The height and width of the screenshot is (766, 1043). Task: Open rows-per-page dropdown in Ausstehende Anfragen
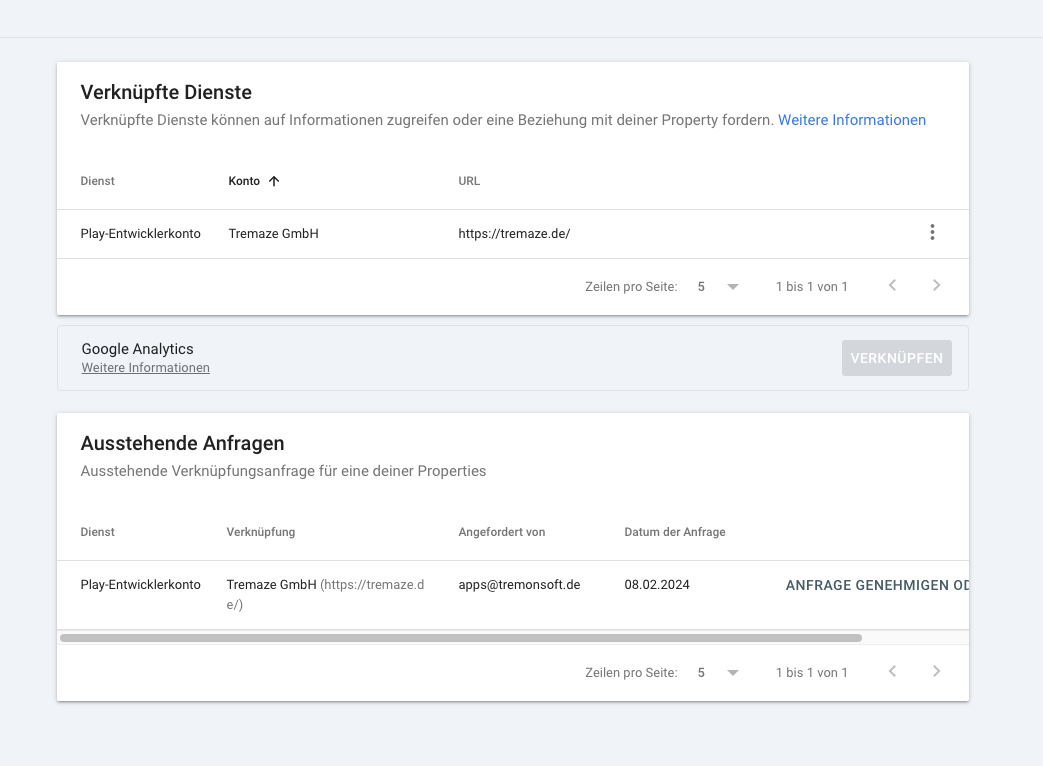[718, 673]
